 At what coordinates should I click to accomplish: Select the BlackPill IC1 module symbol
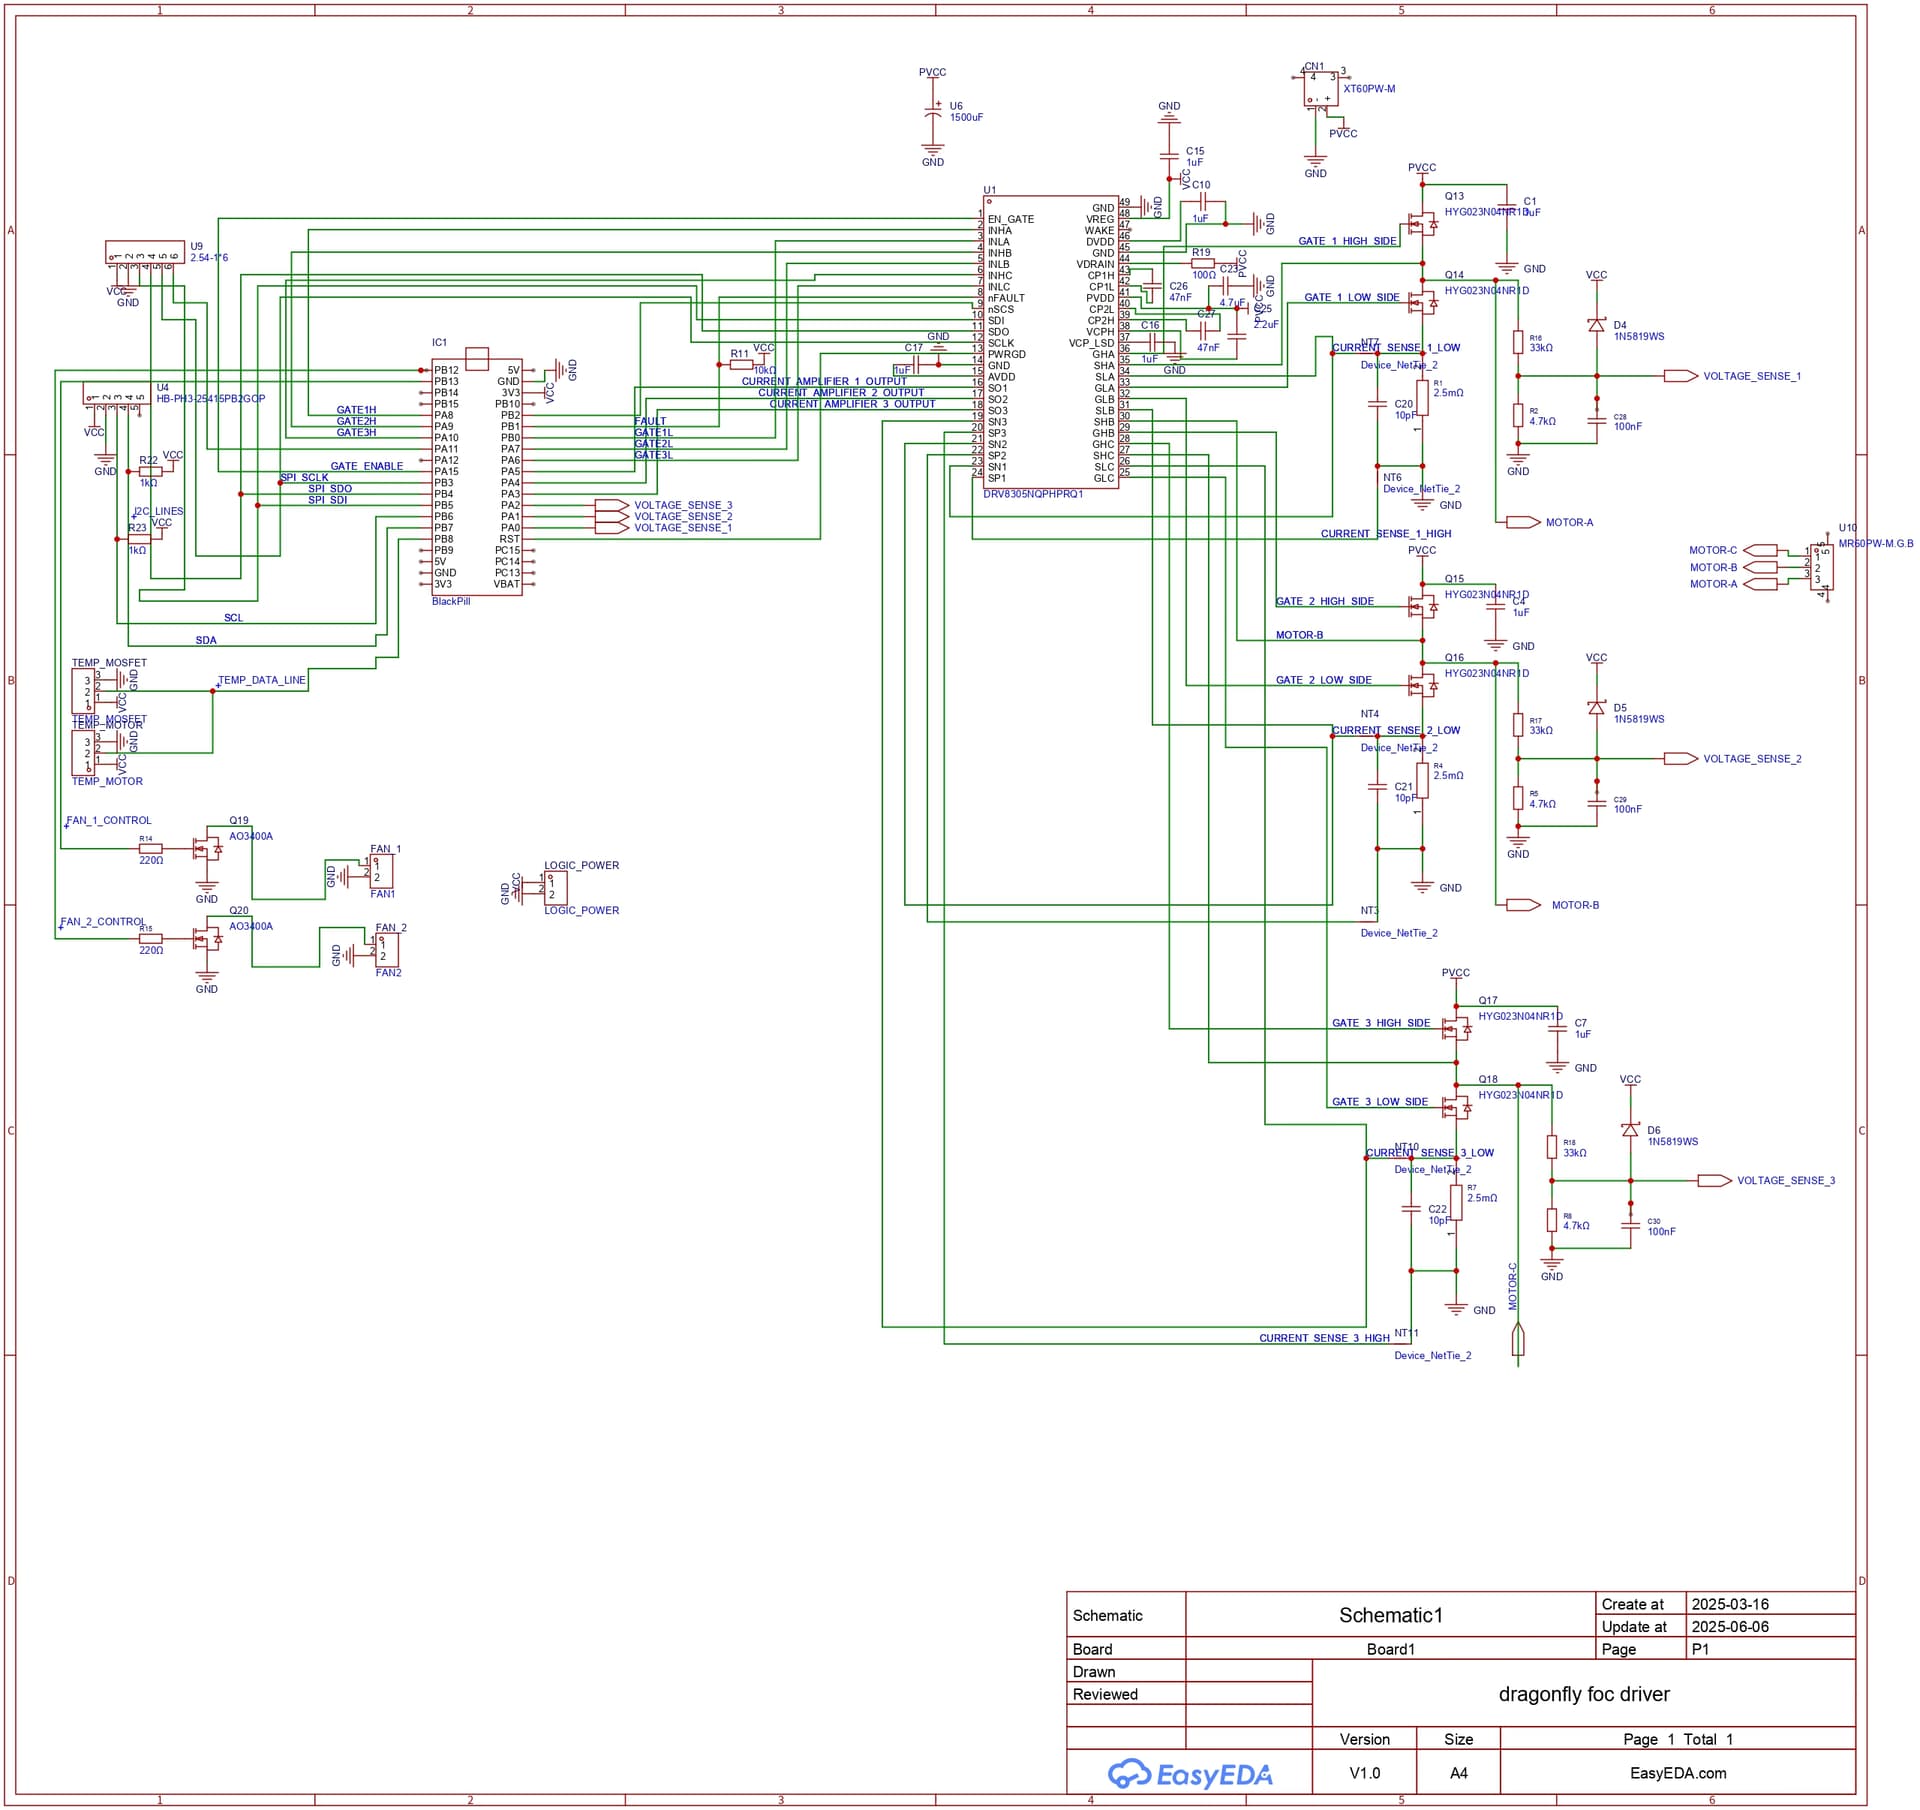(x=477, y=476)
